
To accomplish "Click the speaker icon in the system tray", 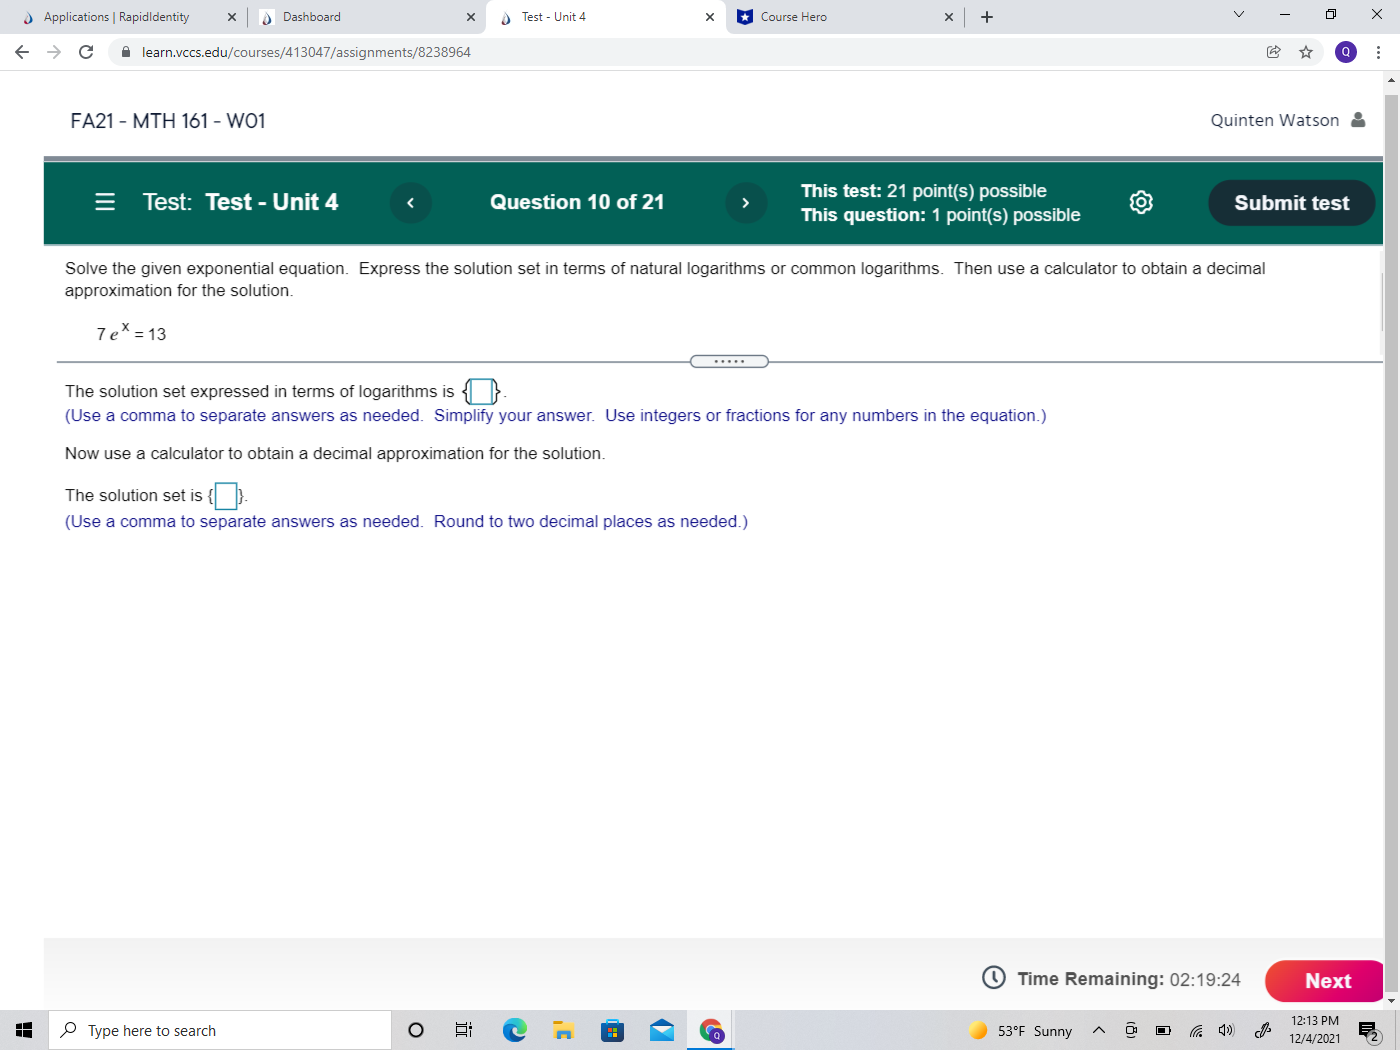I will pyautogui.click(x=1226, y=1030).
